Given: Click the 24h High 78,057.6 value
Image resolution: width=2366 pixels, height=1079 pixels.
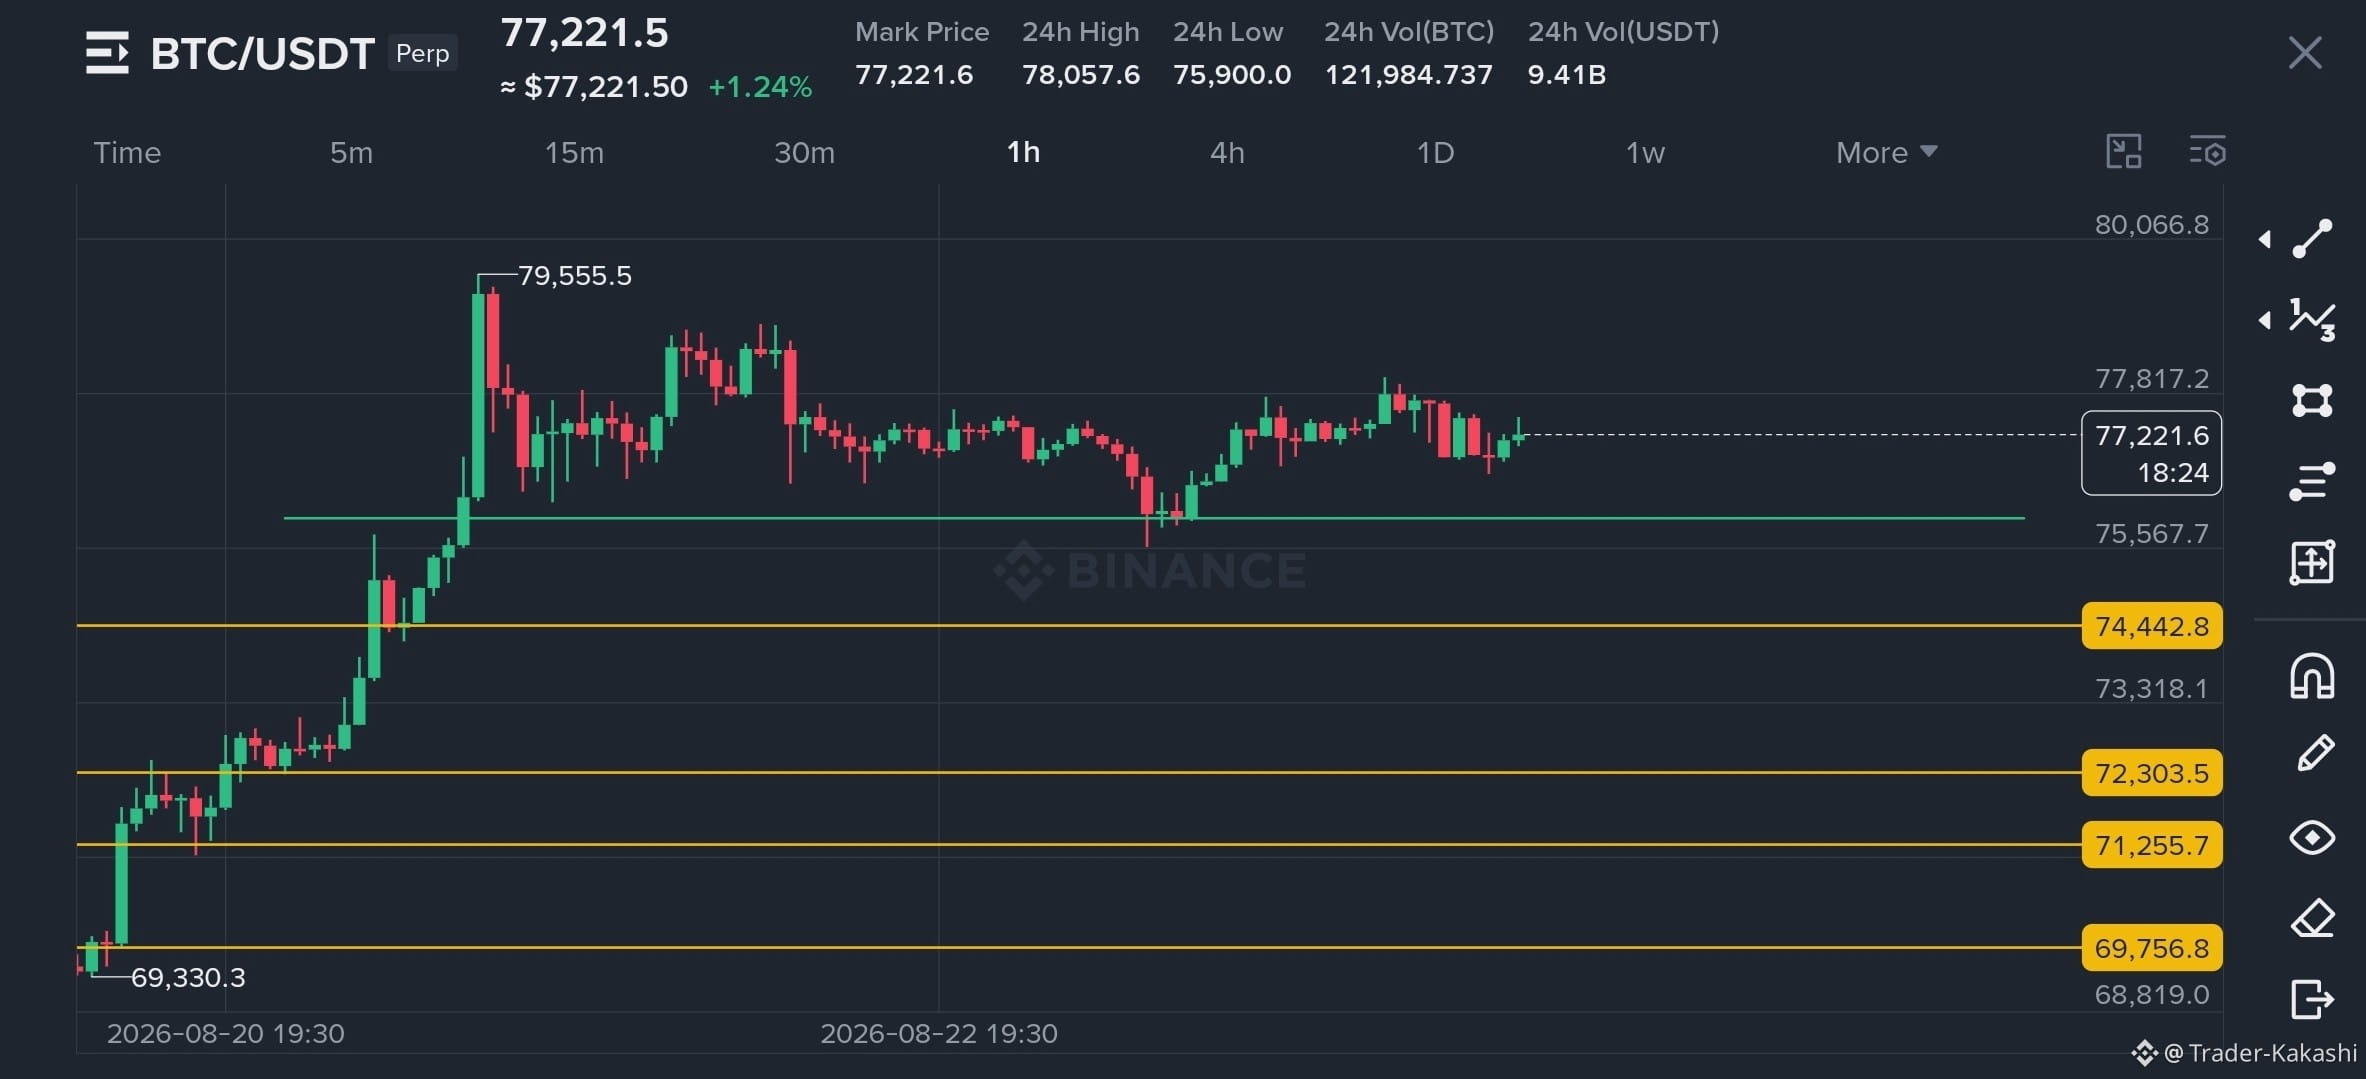Looking at the screenshot, I should pyautogui.click(x=1081, y=75).
